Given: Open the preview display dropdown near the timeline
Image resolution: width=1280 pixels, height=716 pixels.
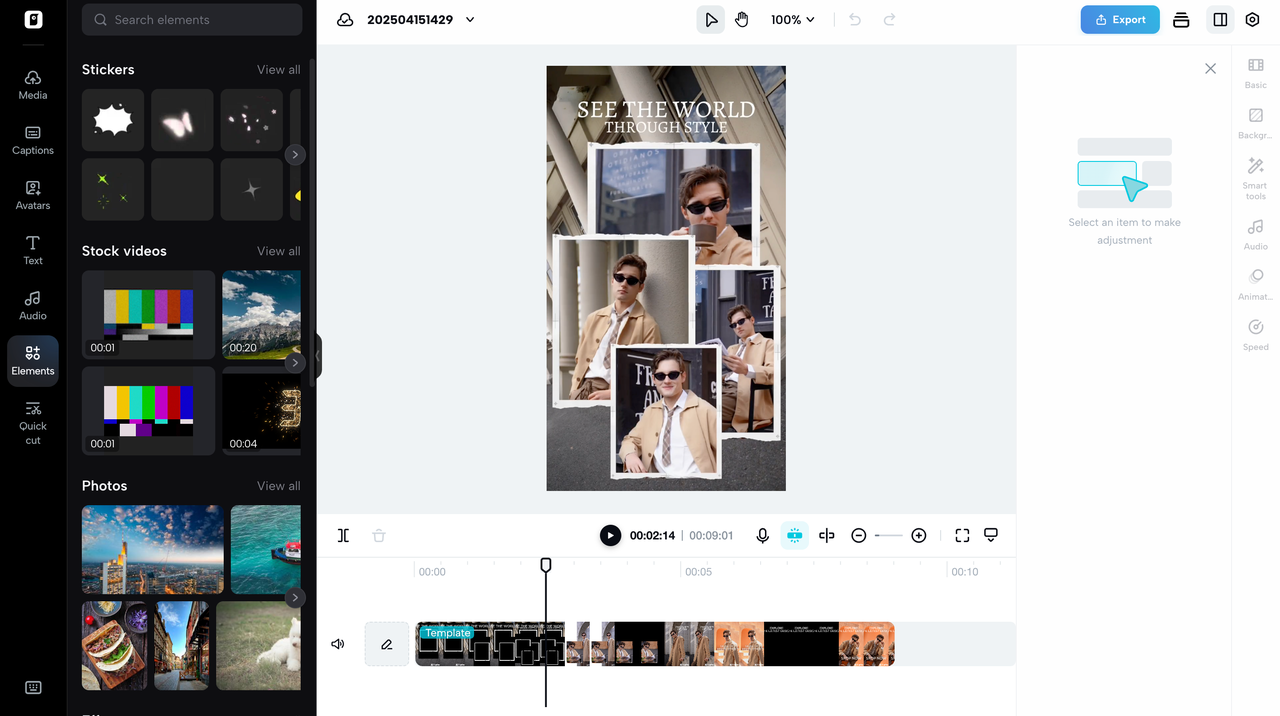Looking at the screenshot, I should pos(990,535).
